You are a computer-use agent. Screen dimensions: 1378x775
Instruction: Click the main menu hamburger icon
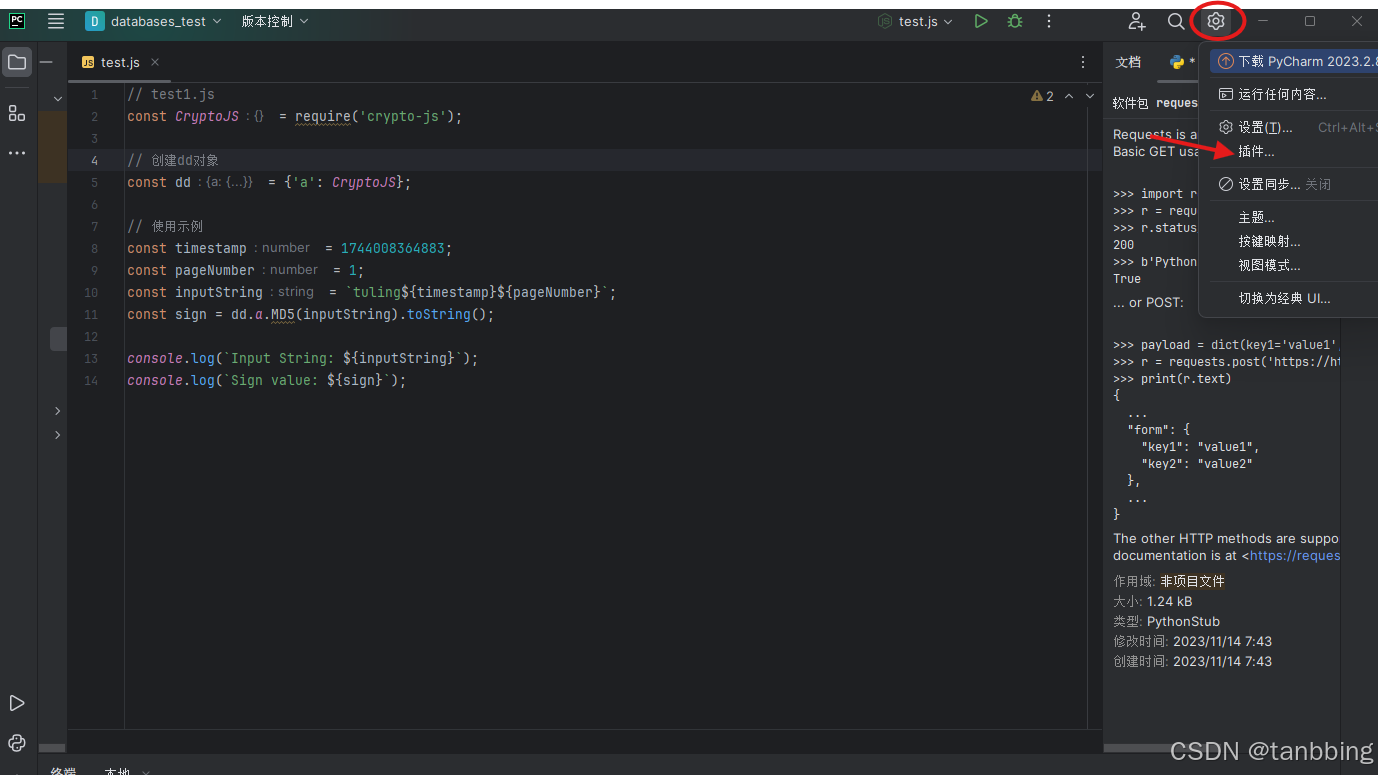coord(56,20)
